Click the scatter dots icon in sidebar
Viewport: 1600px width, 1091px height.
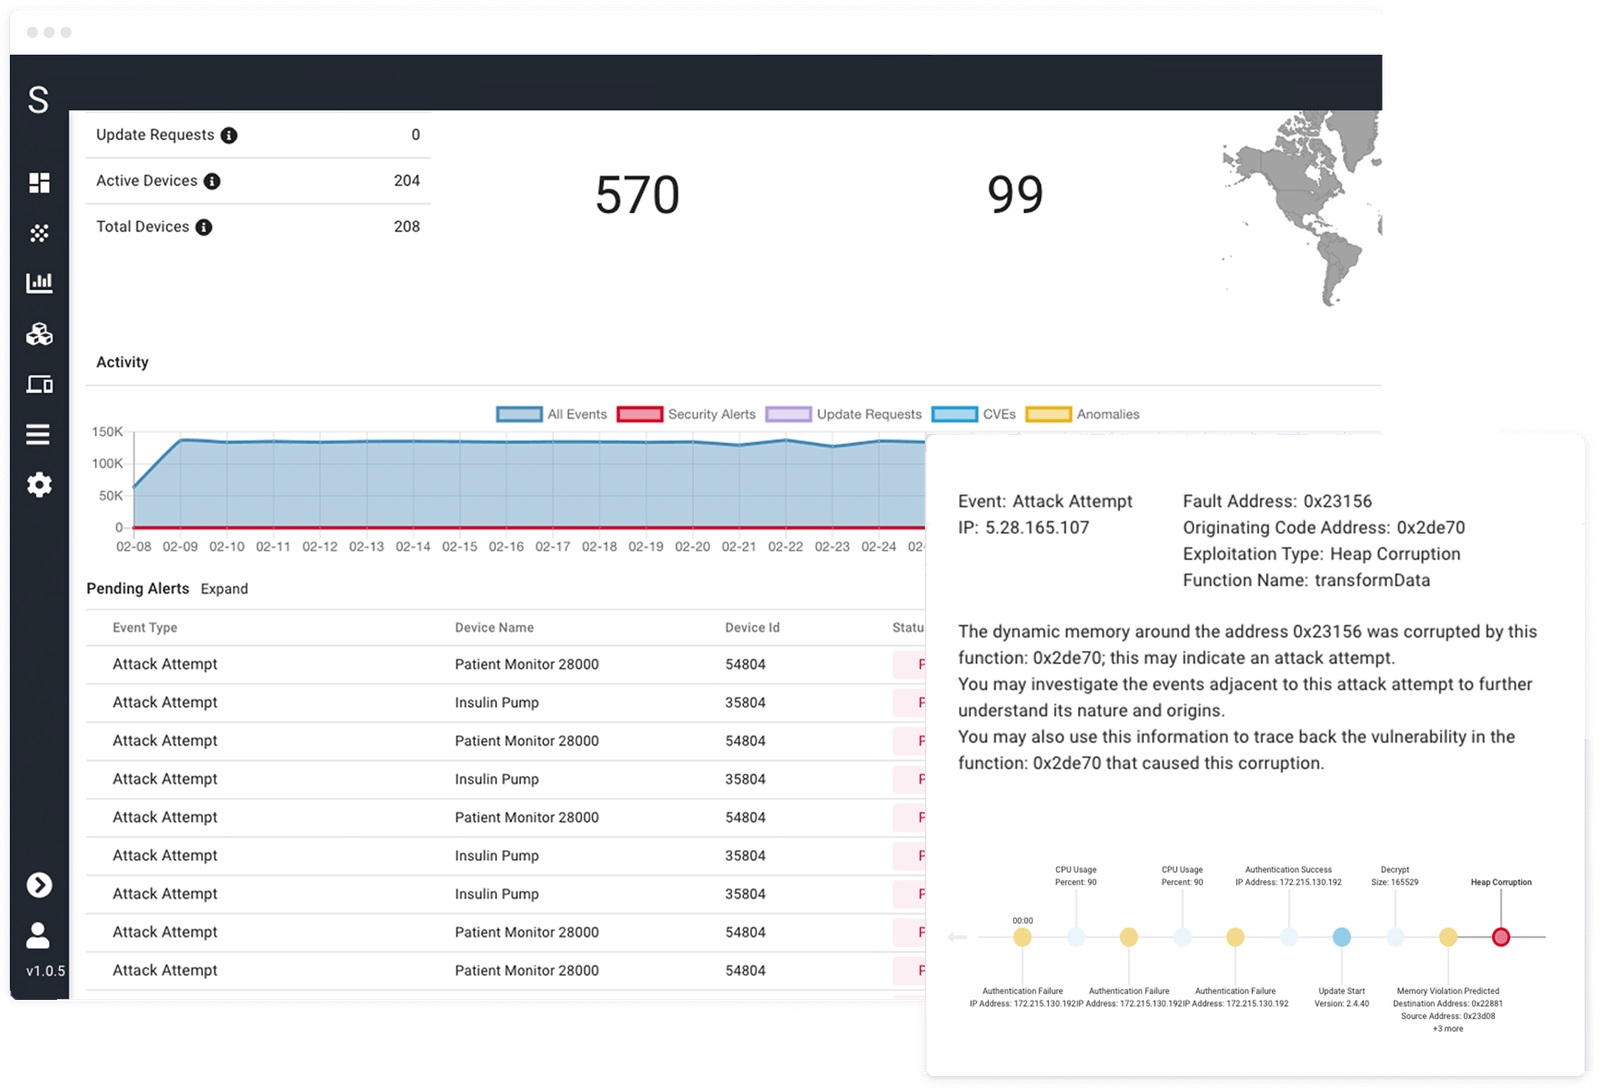coord(39,233)
